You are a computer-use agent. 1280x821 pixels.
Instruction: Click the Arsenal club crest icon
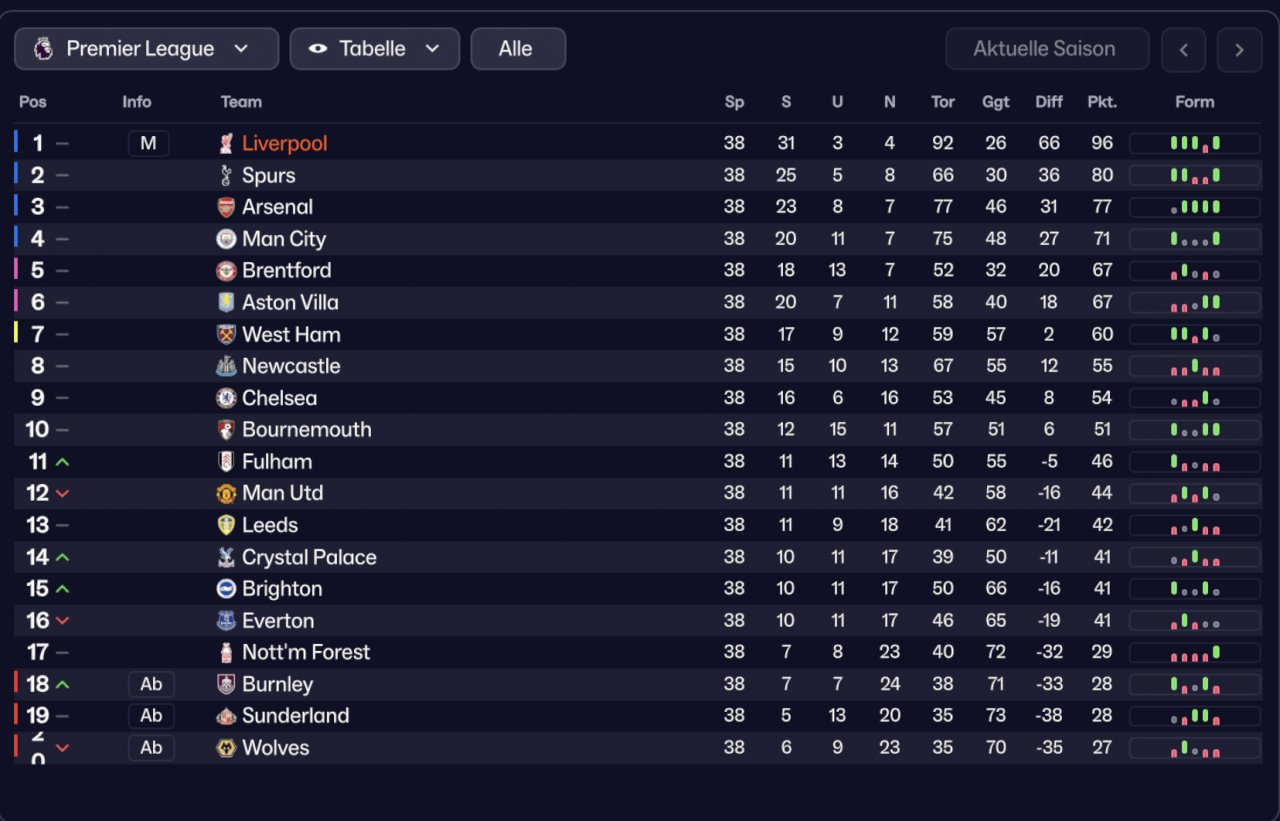coord(226,208)
